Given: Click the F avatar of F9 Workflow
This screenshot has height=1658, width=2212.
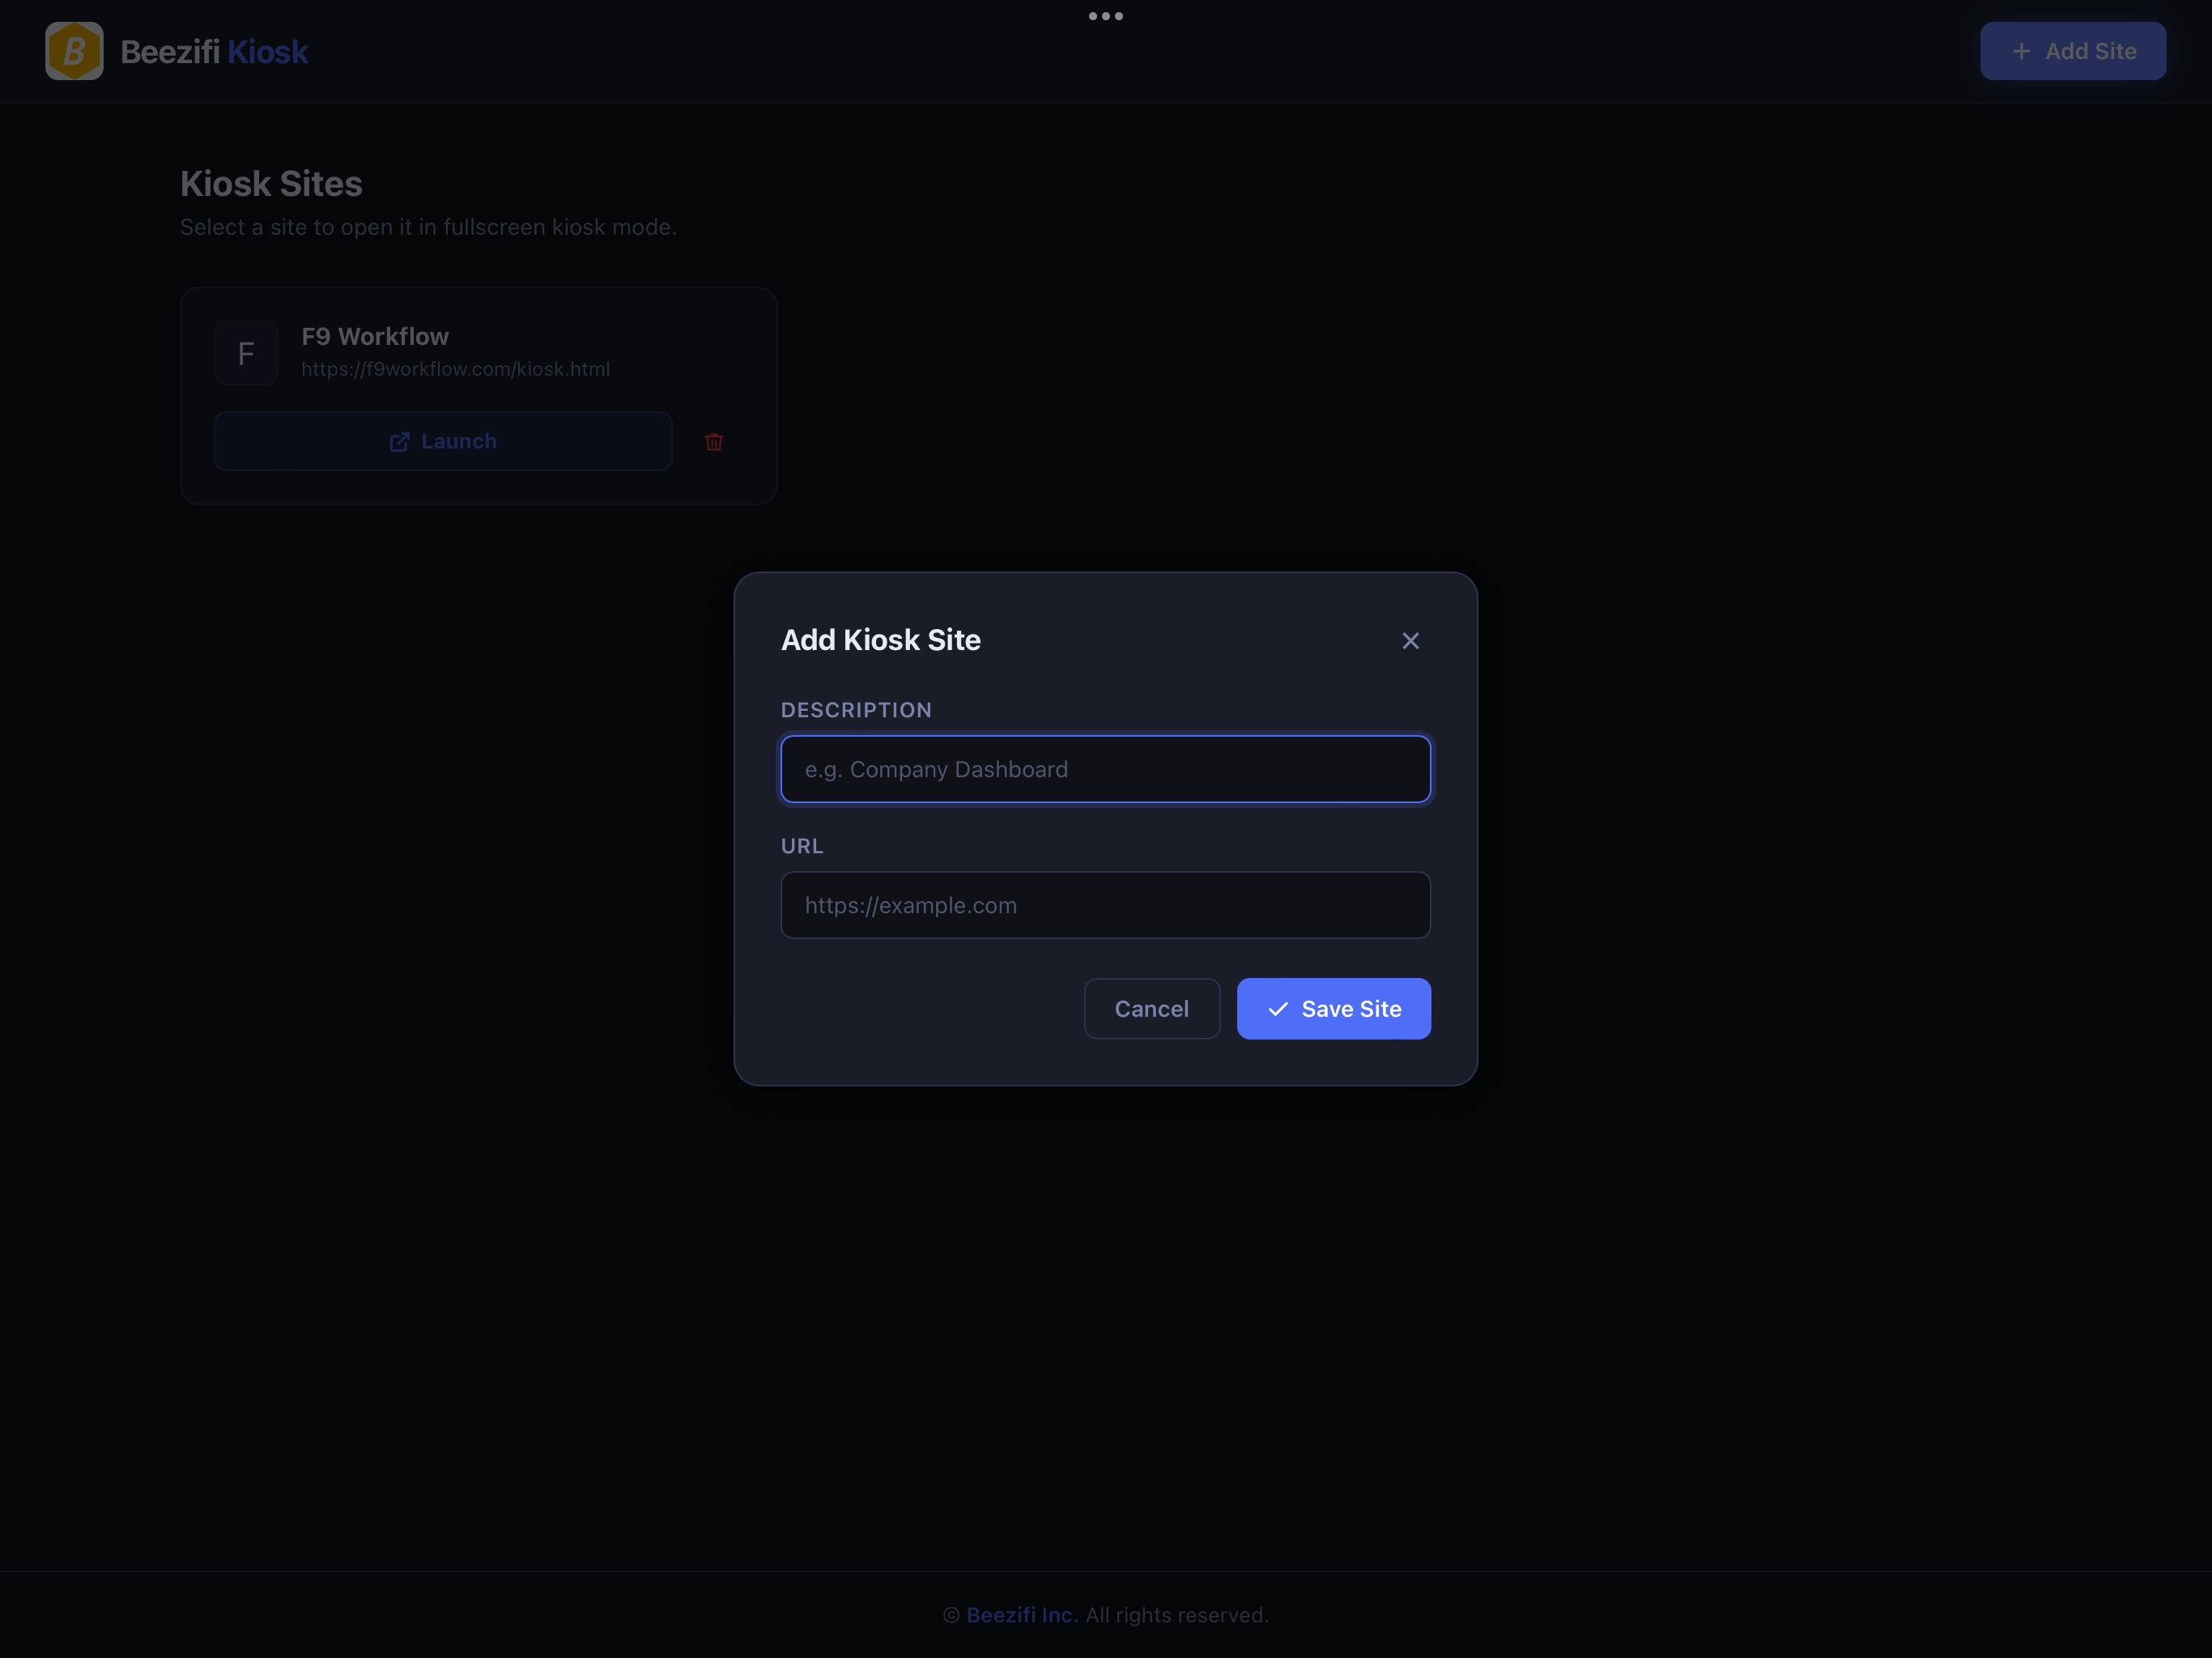Looking at the screenshot, I should click(x=246, y=353).
